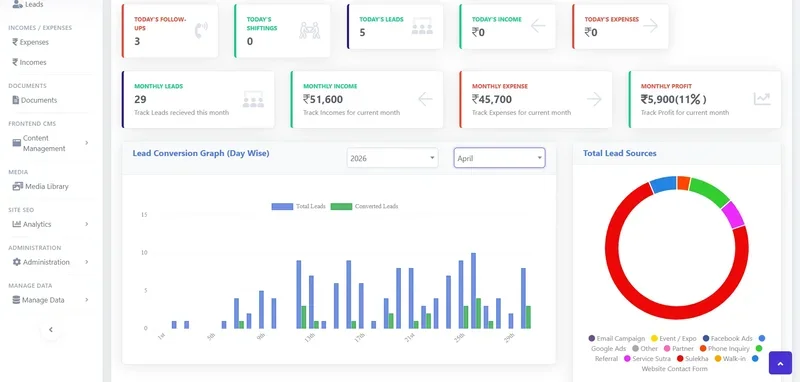Click the Lead Conversion Graph heading
The width and height of the screenshot is (800, 382).
[201, 153]
